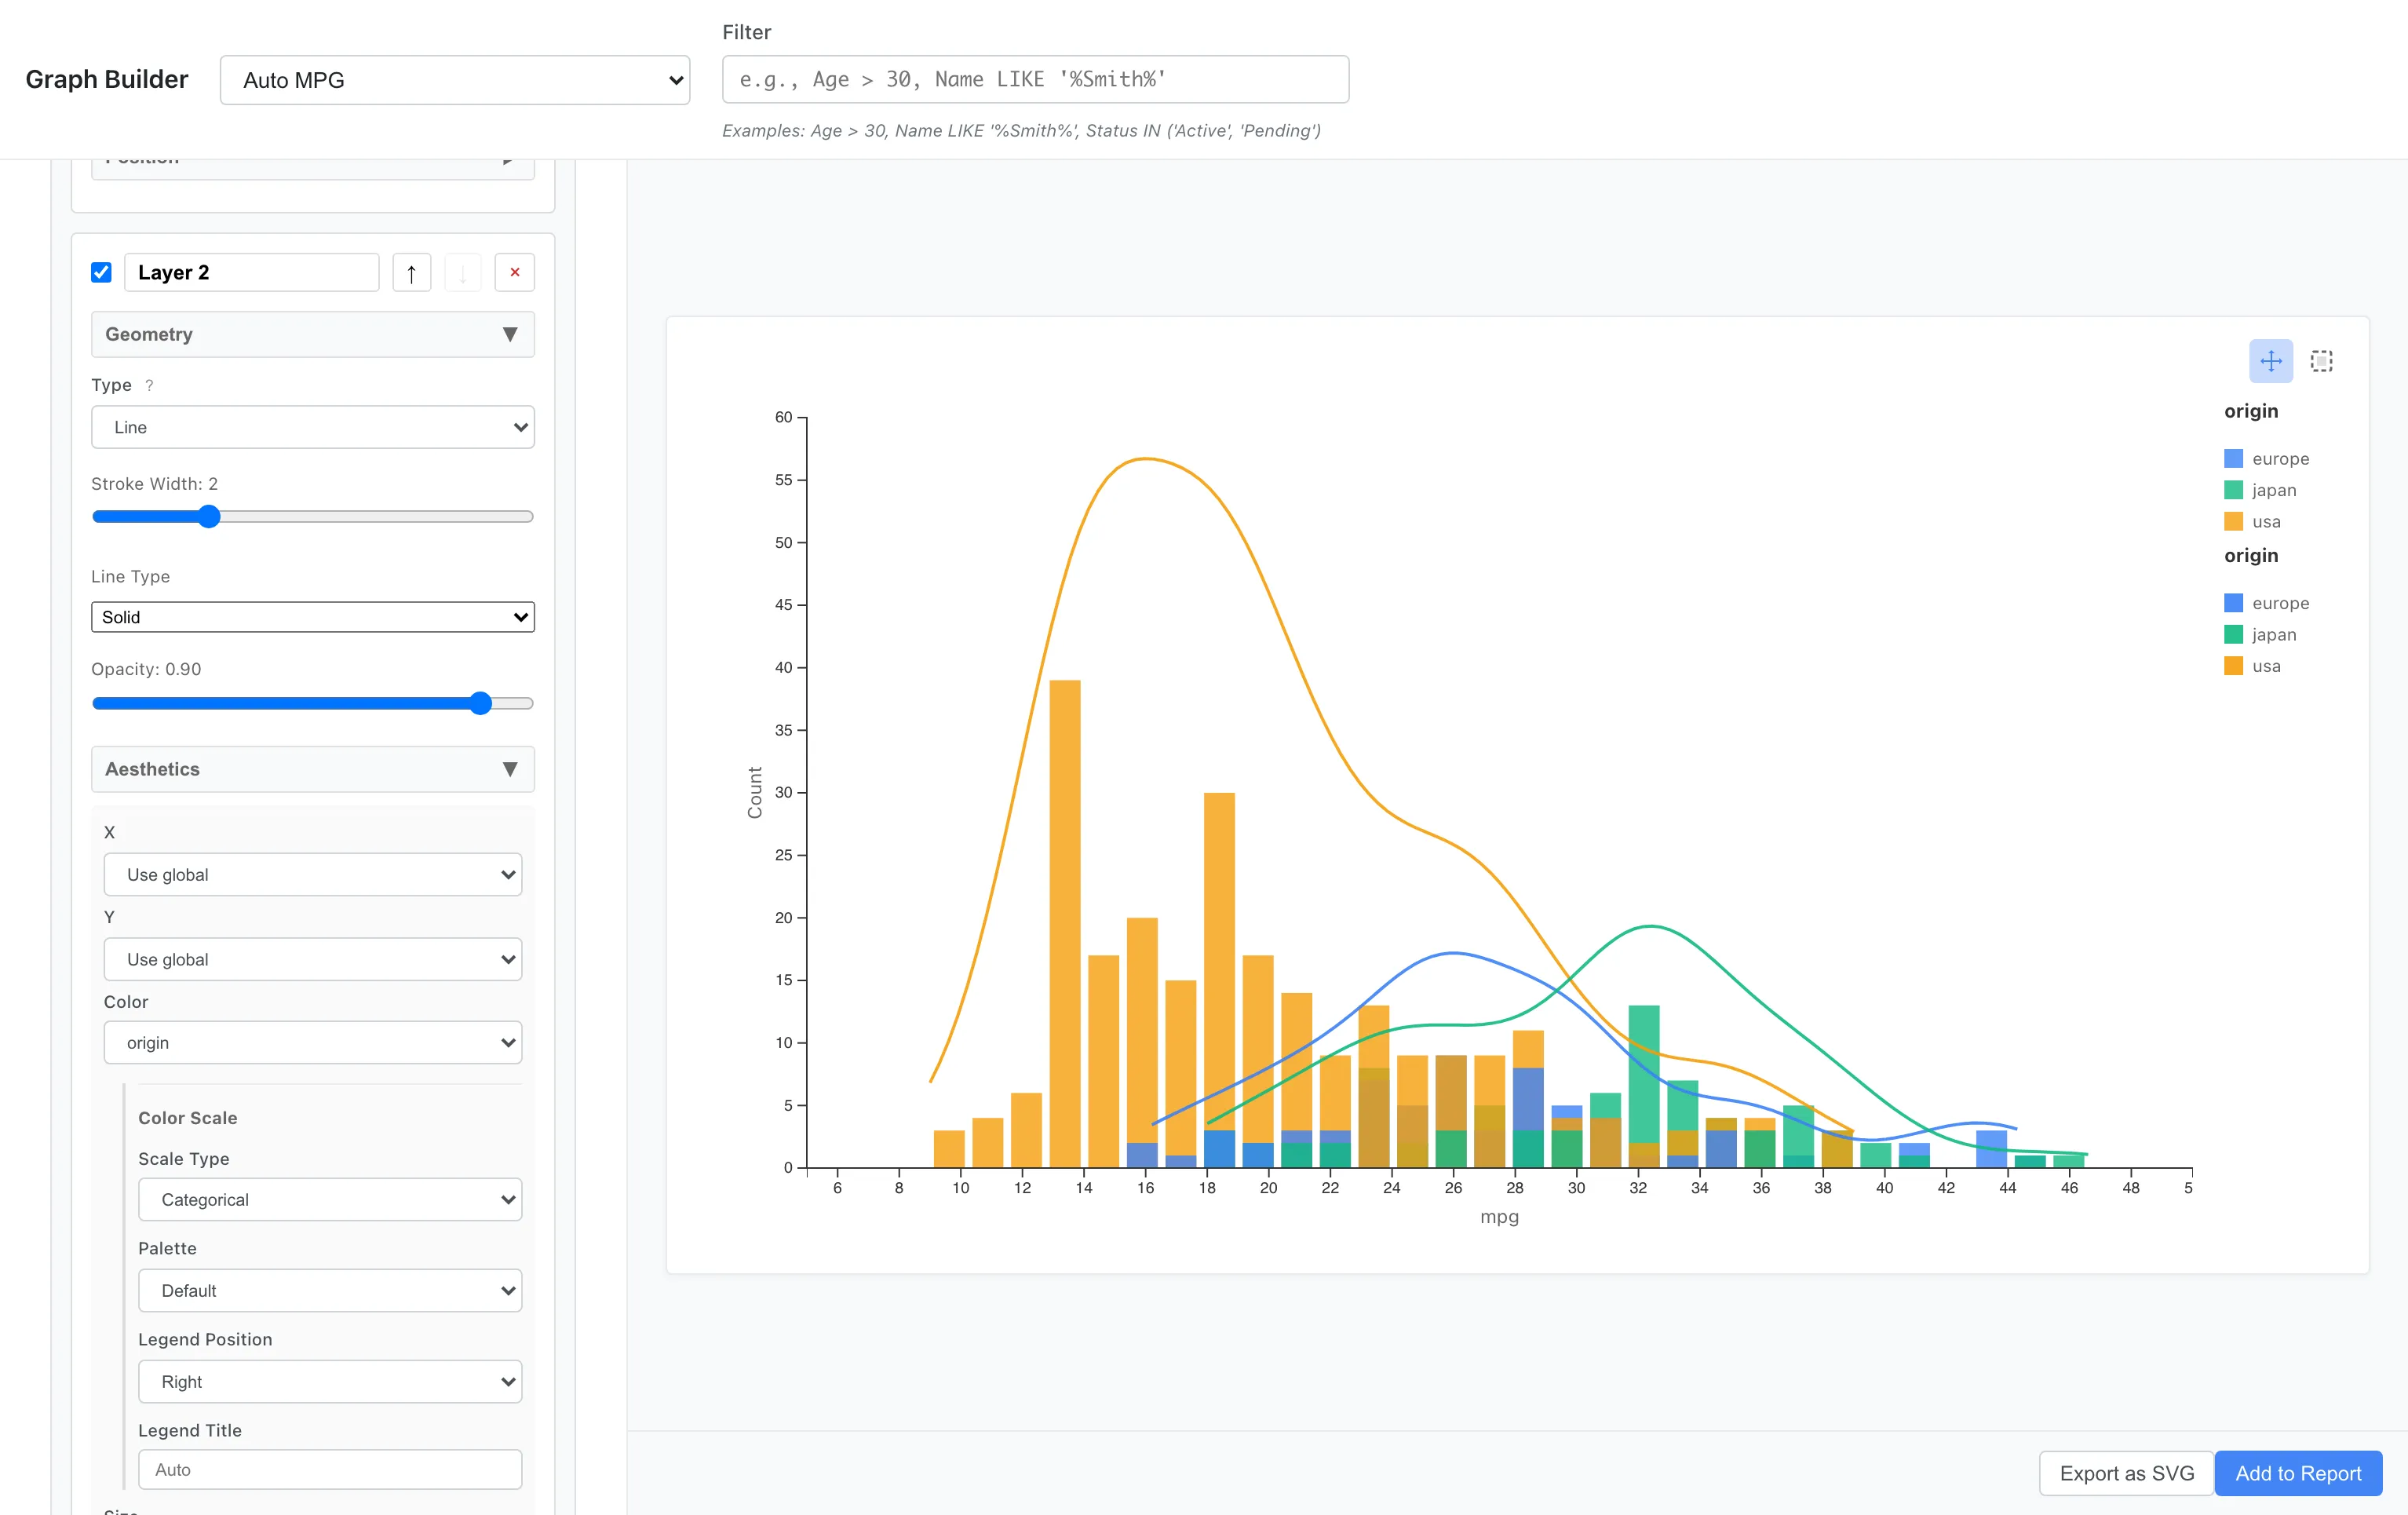Collapse the Geometry section
The image size is (2408, 1515).
(x=511, y=334)
